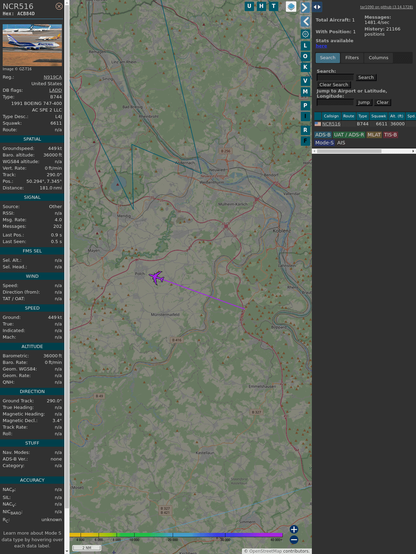
Task: Switch to the Filters tab
Action: (x=352, y=58)
